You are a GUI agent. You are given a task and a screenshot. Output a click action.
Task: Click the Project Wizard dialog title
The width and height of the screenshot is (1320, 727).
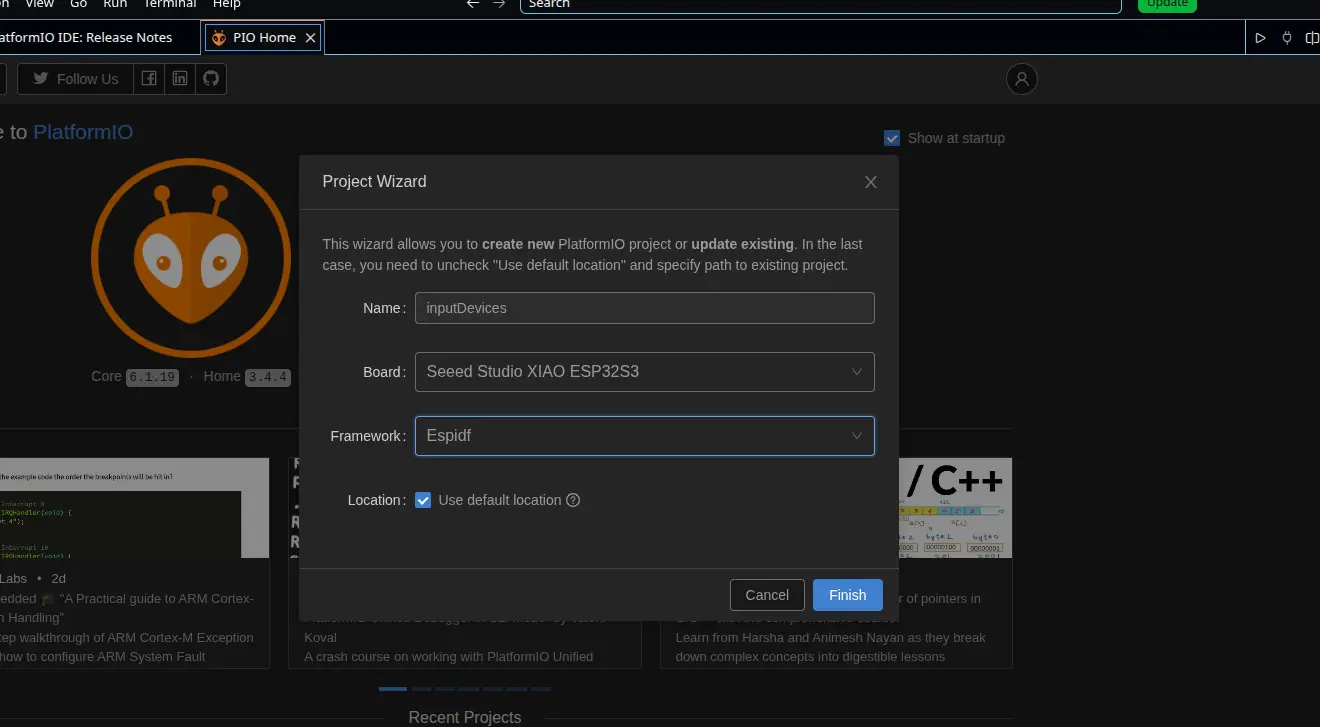(374, 182)
